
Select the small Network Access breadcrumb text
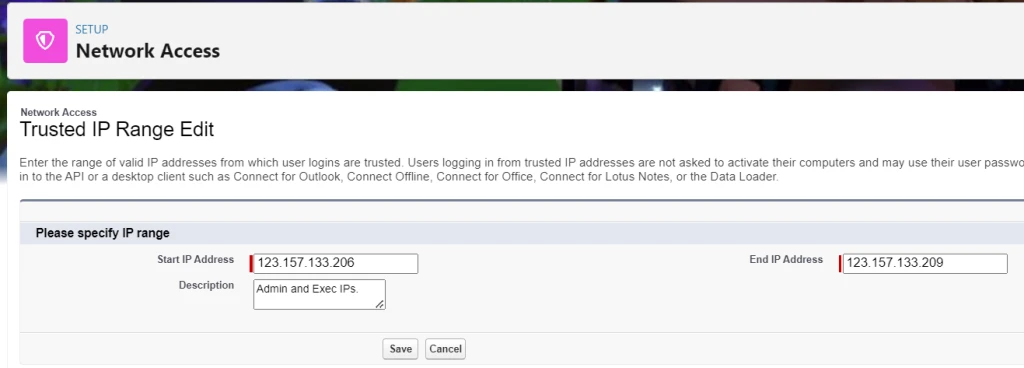tap(59, 112)
